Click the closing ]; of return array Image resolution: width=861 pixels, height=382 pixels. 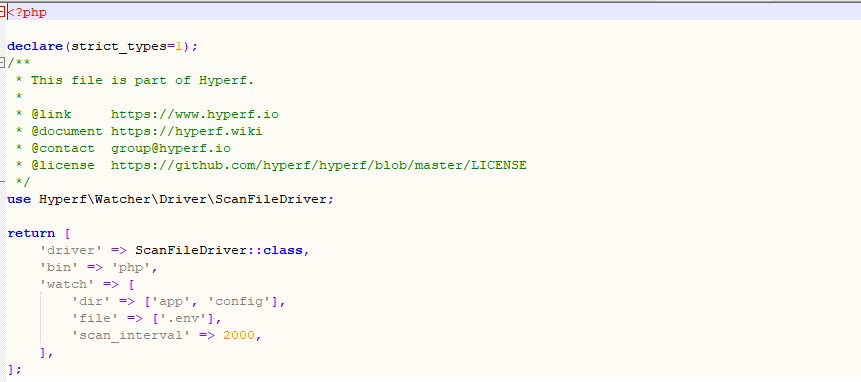(x=15, y=369)
